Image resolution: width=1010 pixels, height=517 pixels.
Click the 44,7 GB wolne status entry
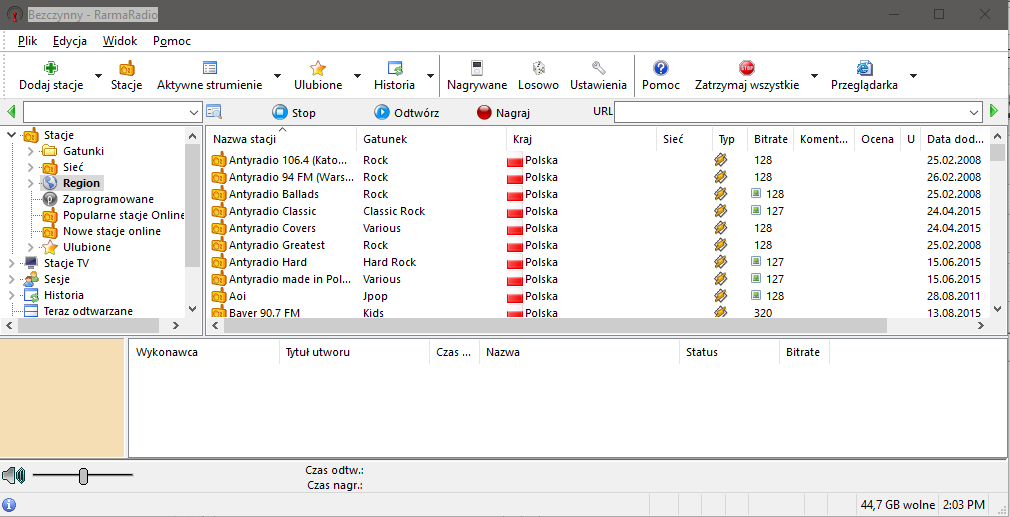tap(899, 505)
